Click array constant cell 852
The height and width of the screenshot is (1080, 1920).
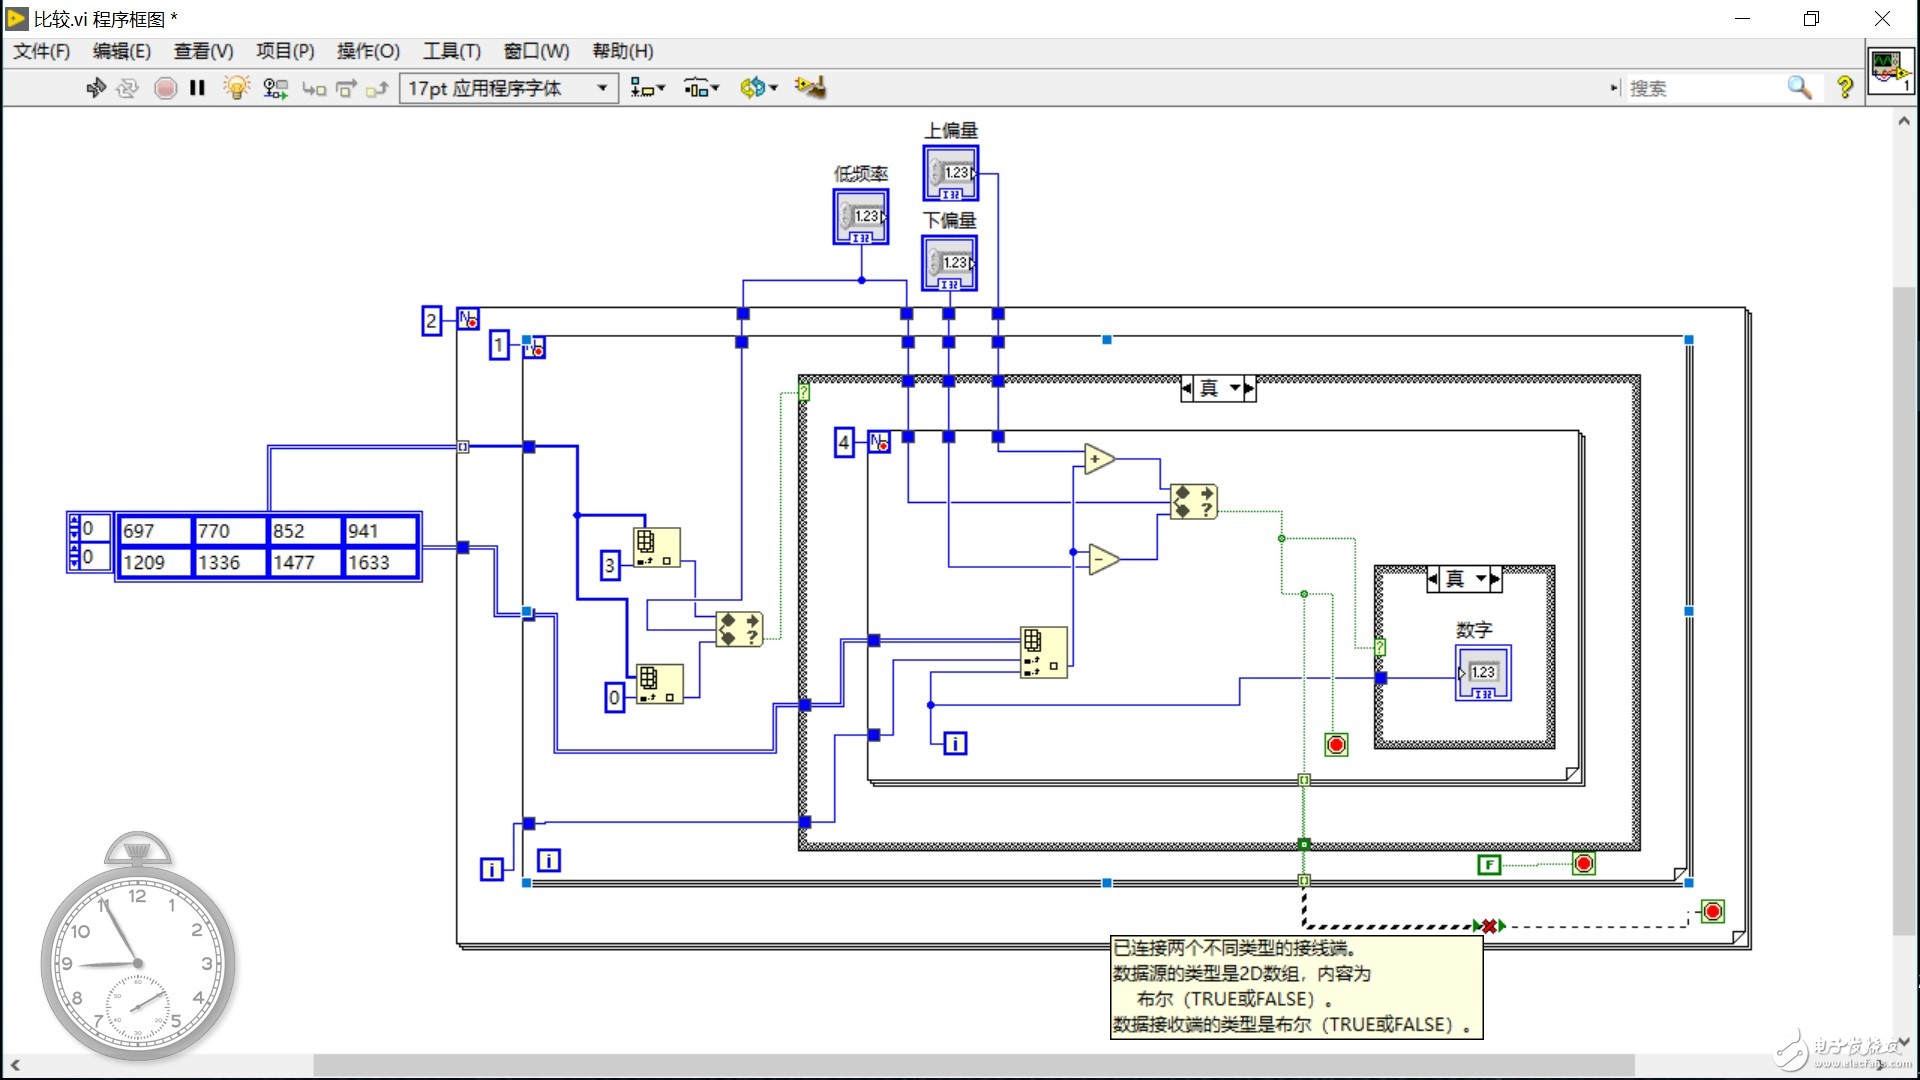point(305,531)
